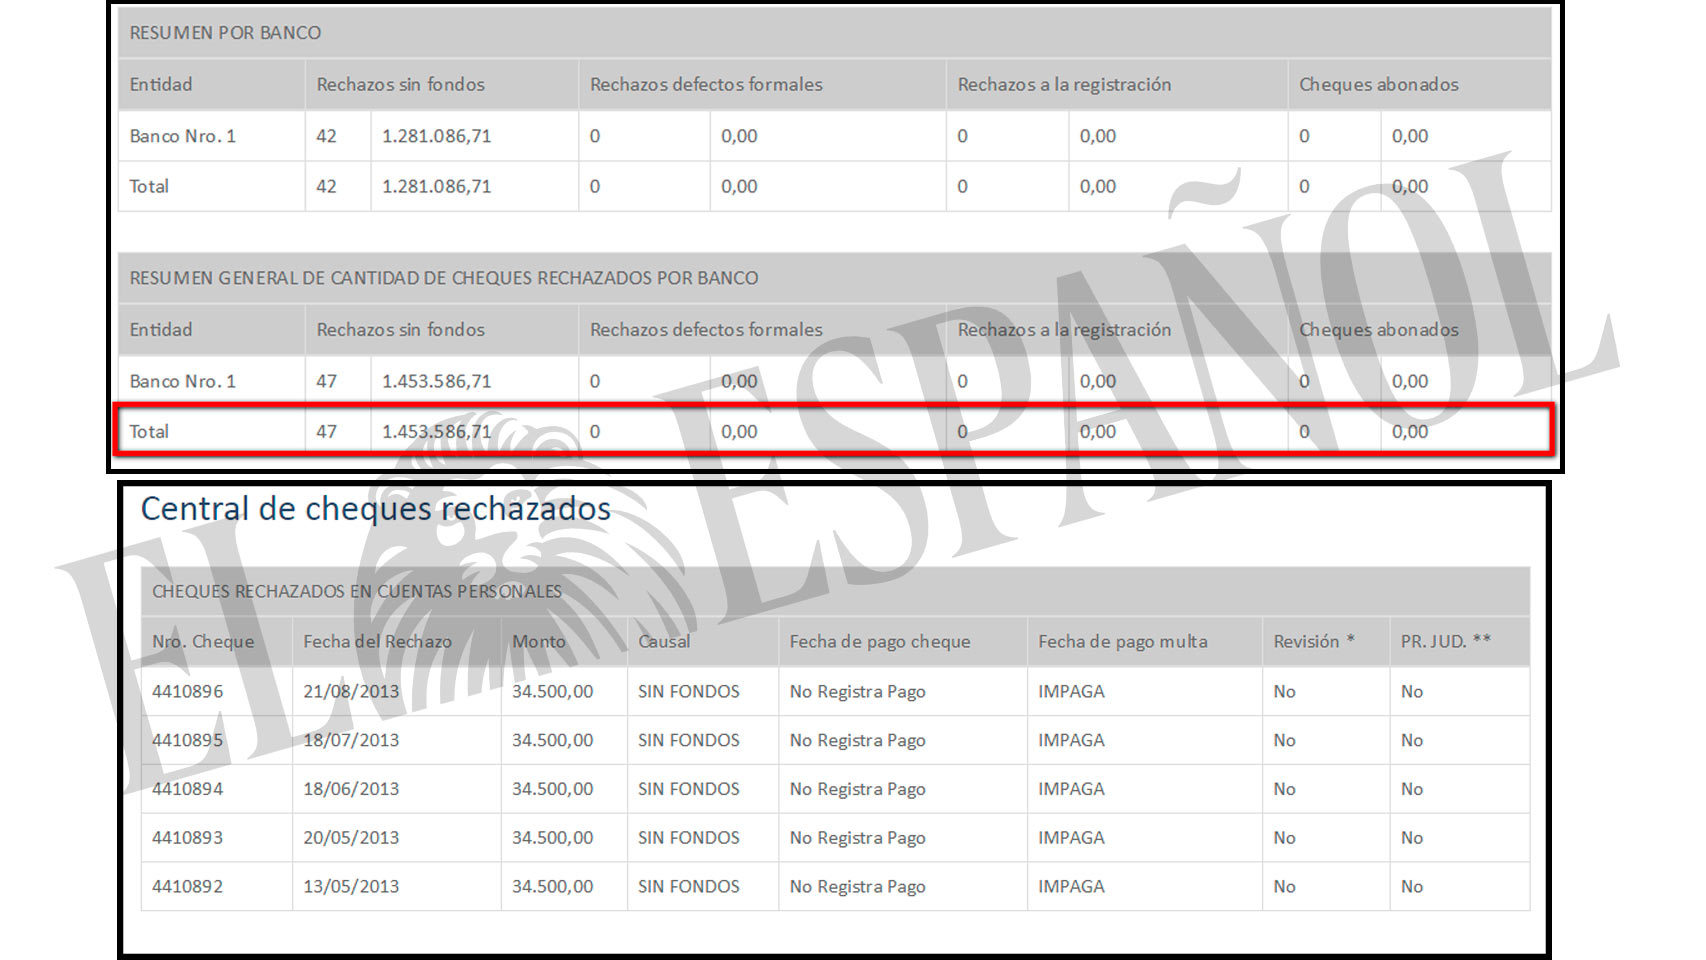Screen dimensions: 1706x960
Task: Select the "No Registra Pago" cell for cheque 4410892
Action: coord(857,886)
